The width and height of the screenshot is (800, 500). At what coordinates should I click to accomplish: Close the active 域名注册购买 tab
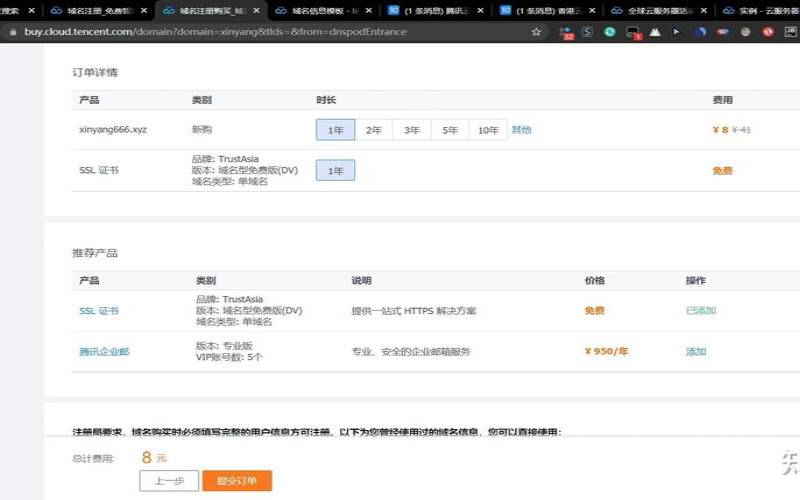pyautogui.click(x=256, y=10)
